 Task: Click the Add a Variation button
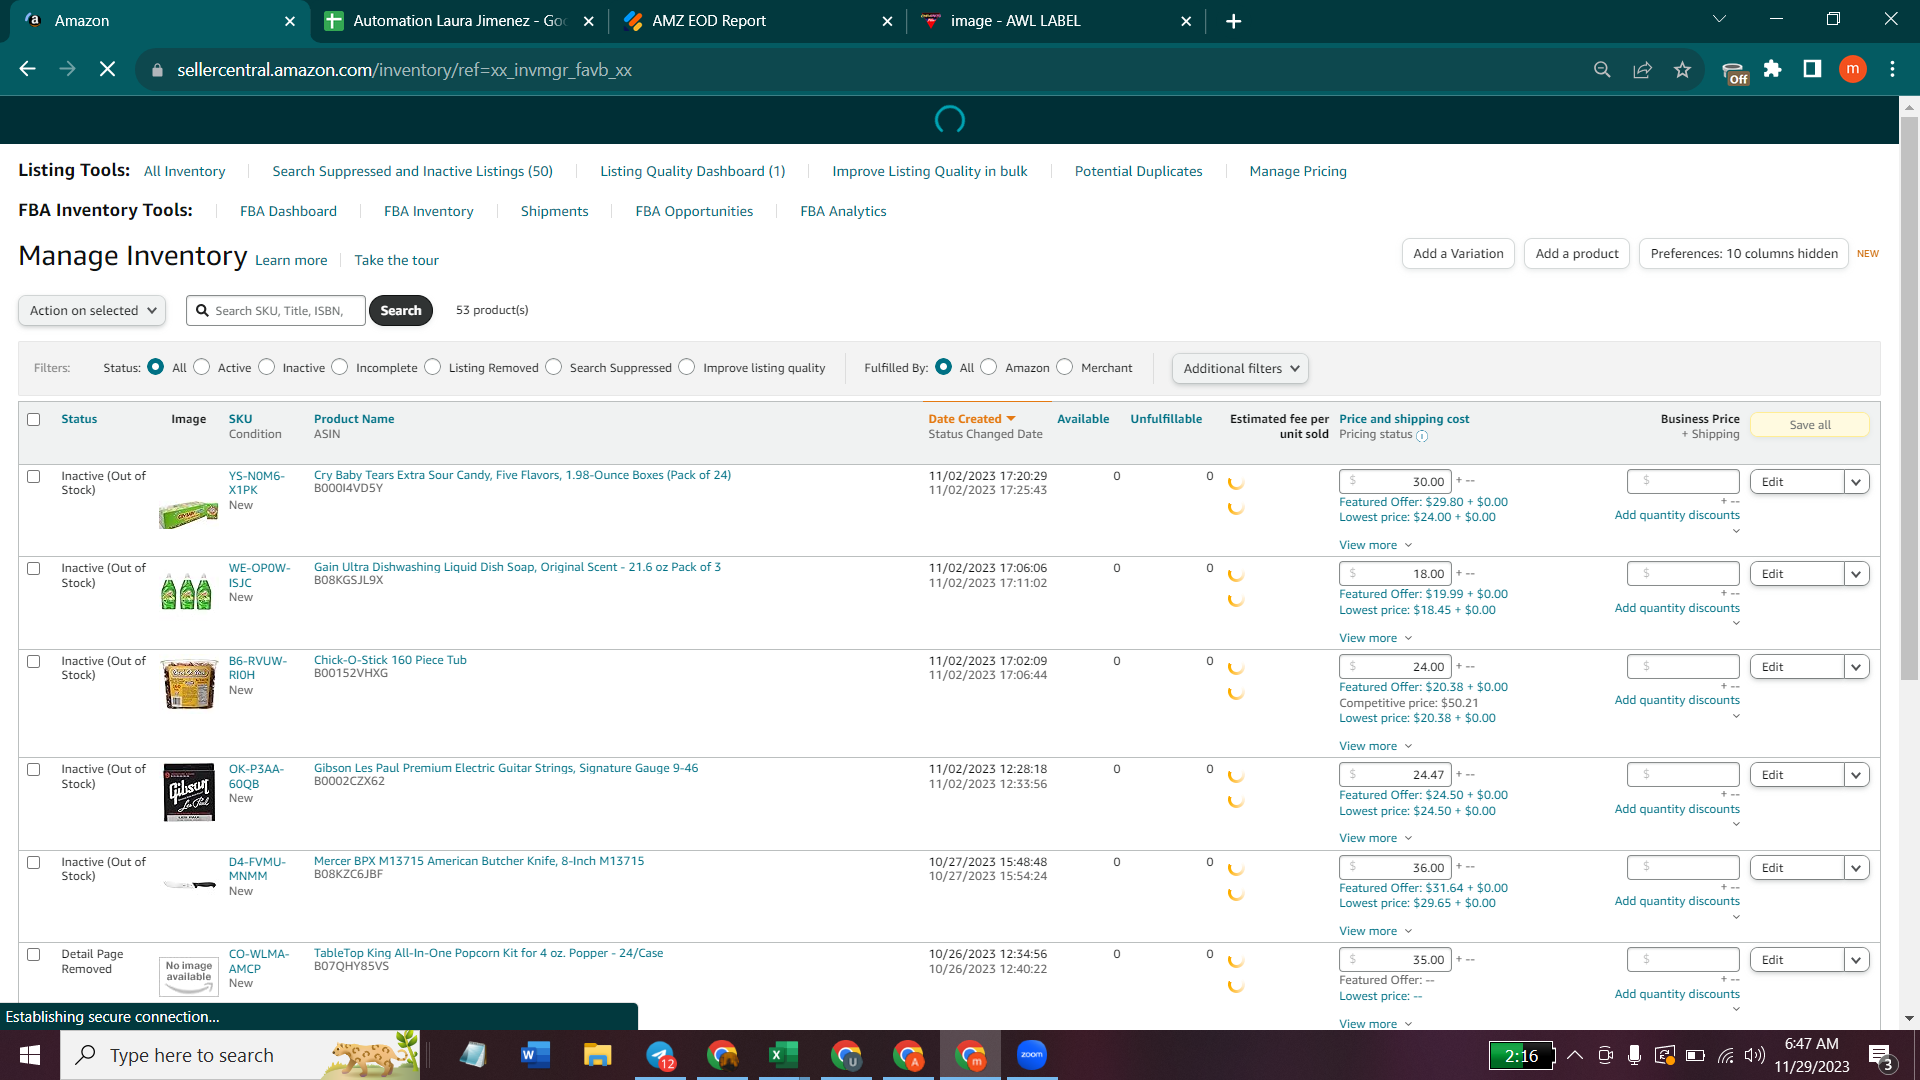pyautogui.click(x=1458, y=254)
